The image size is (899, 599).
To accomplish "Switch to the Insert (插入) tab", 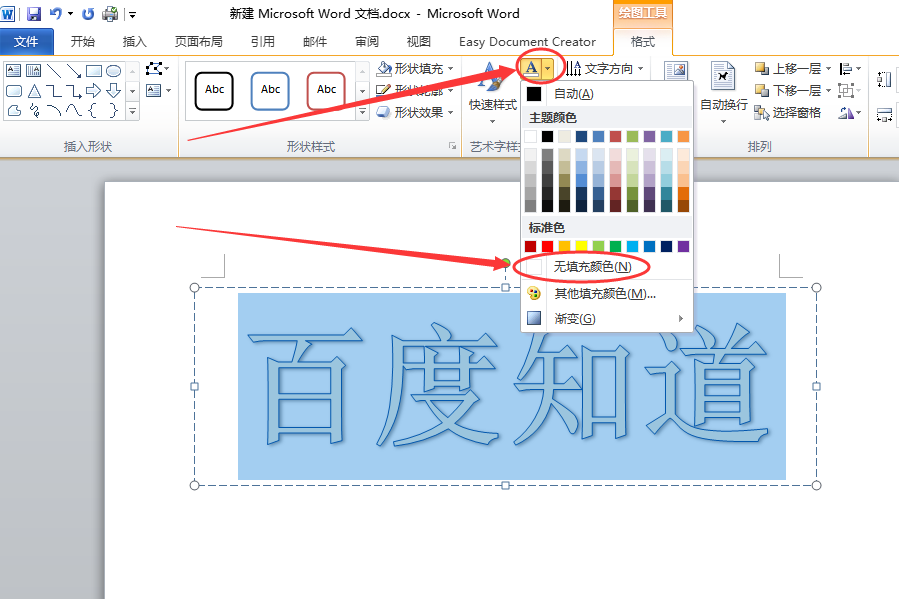I will 135,42.
